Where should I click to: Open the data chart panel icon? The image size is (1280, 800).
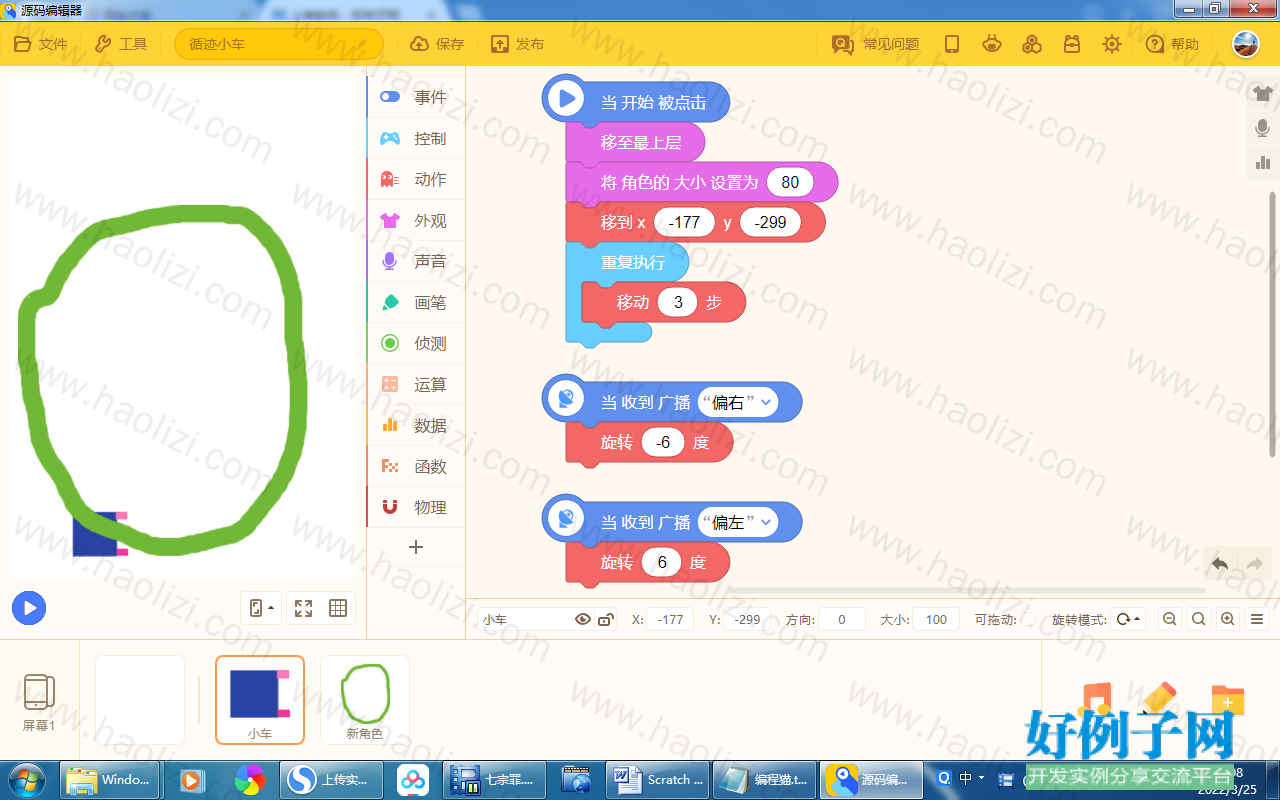point(1263,162)
